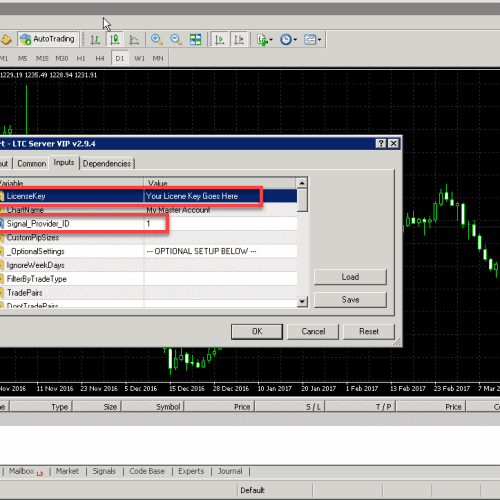Click the inputs list scrollbar thumb

(302, 200)
